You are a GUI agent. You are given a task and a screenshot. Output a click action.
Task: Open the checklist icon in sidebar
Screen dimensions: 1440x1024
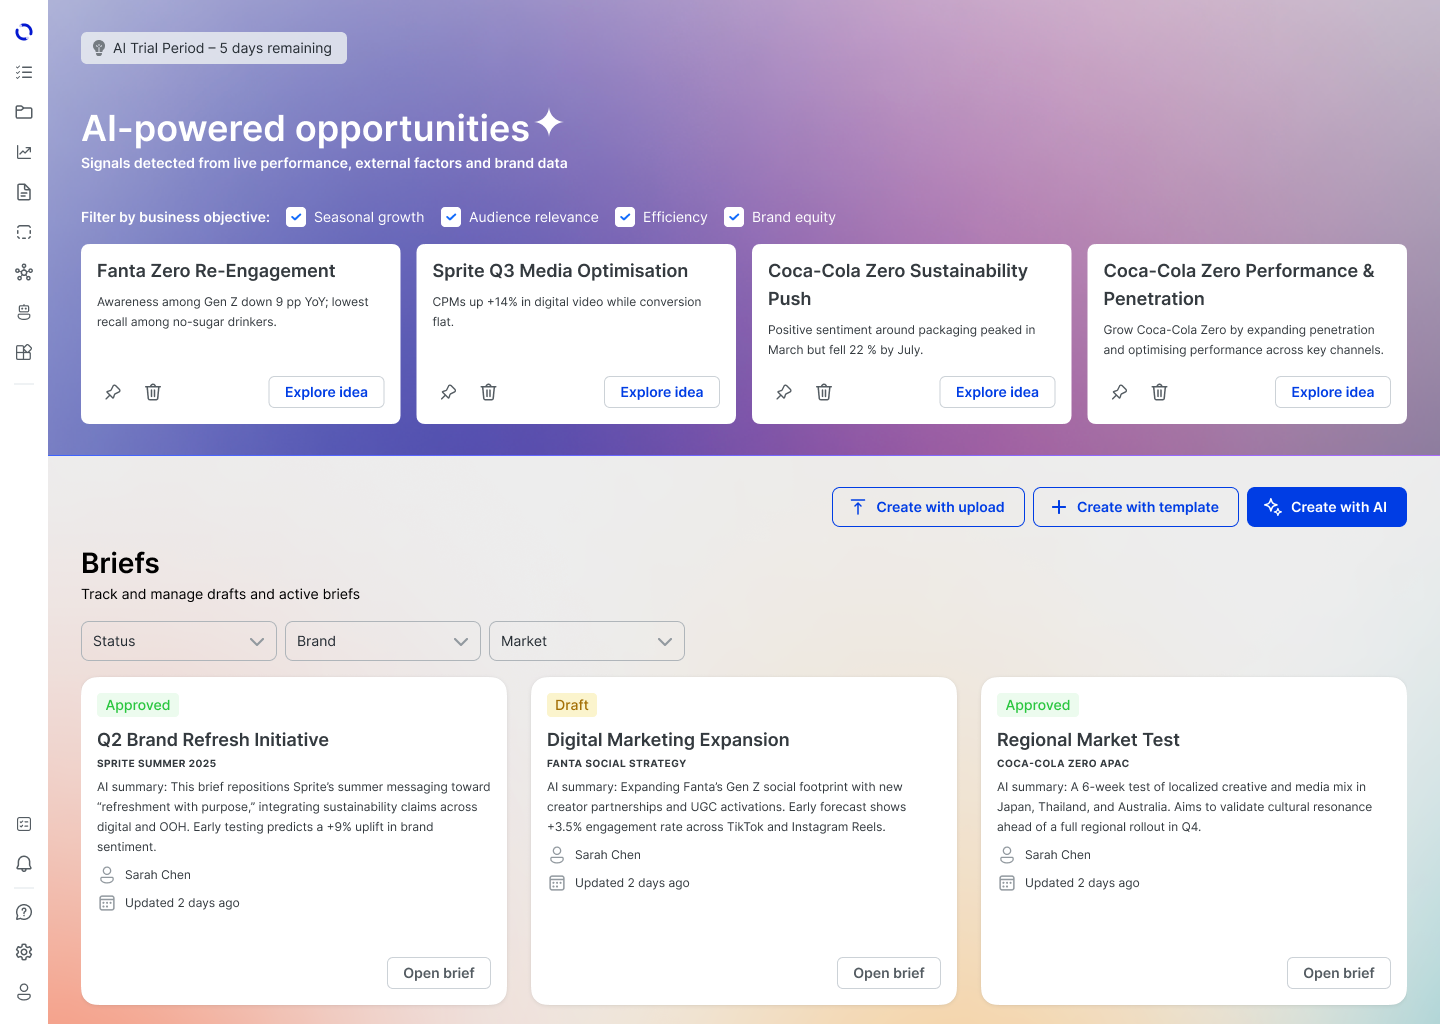point(24,72)
